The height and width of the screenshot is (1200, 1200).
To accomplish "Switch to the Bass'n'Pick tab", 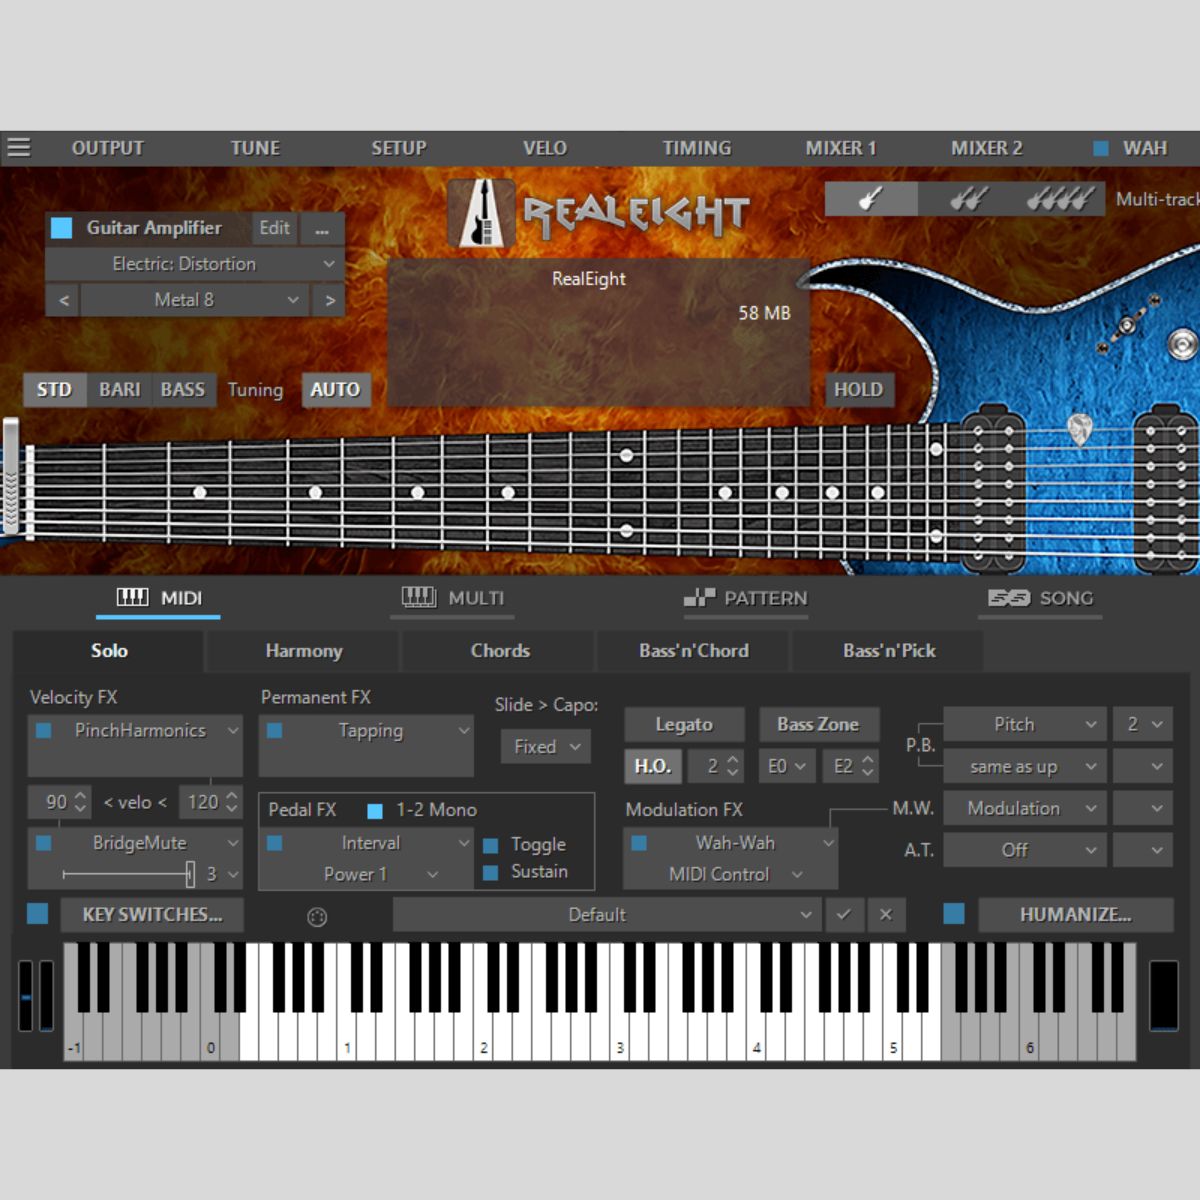I will 889,651.
